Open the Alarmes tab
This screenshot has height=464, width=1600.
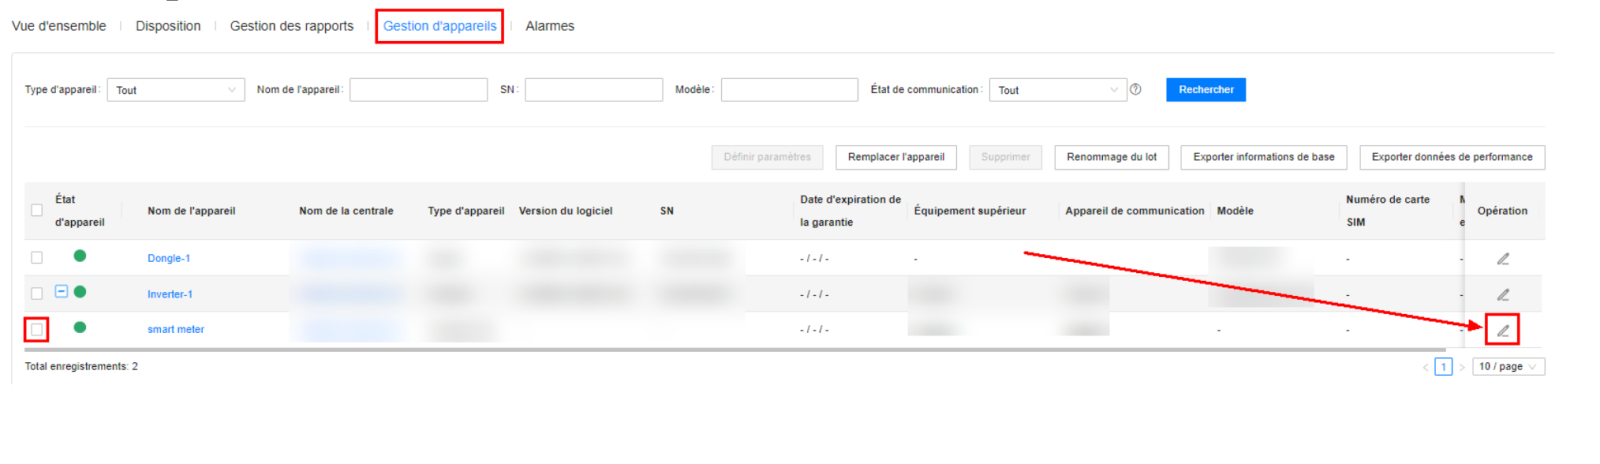[x=550, y=26]
